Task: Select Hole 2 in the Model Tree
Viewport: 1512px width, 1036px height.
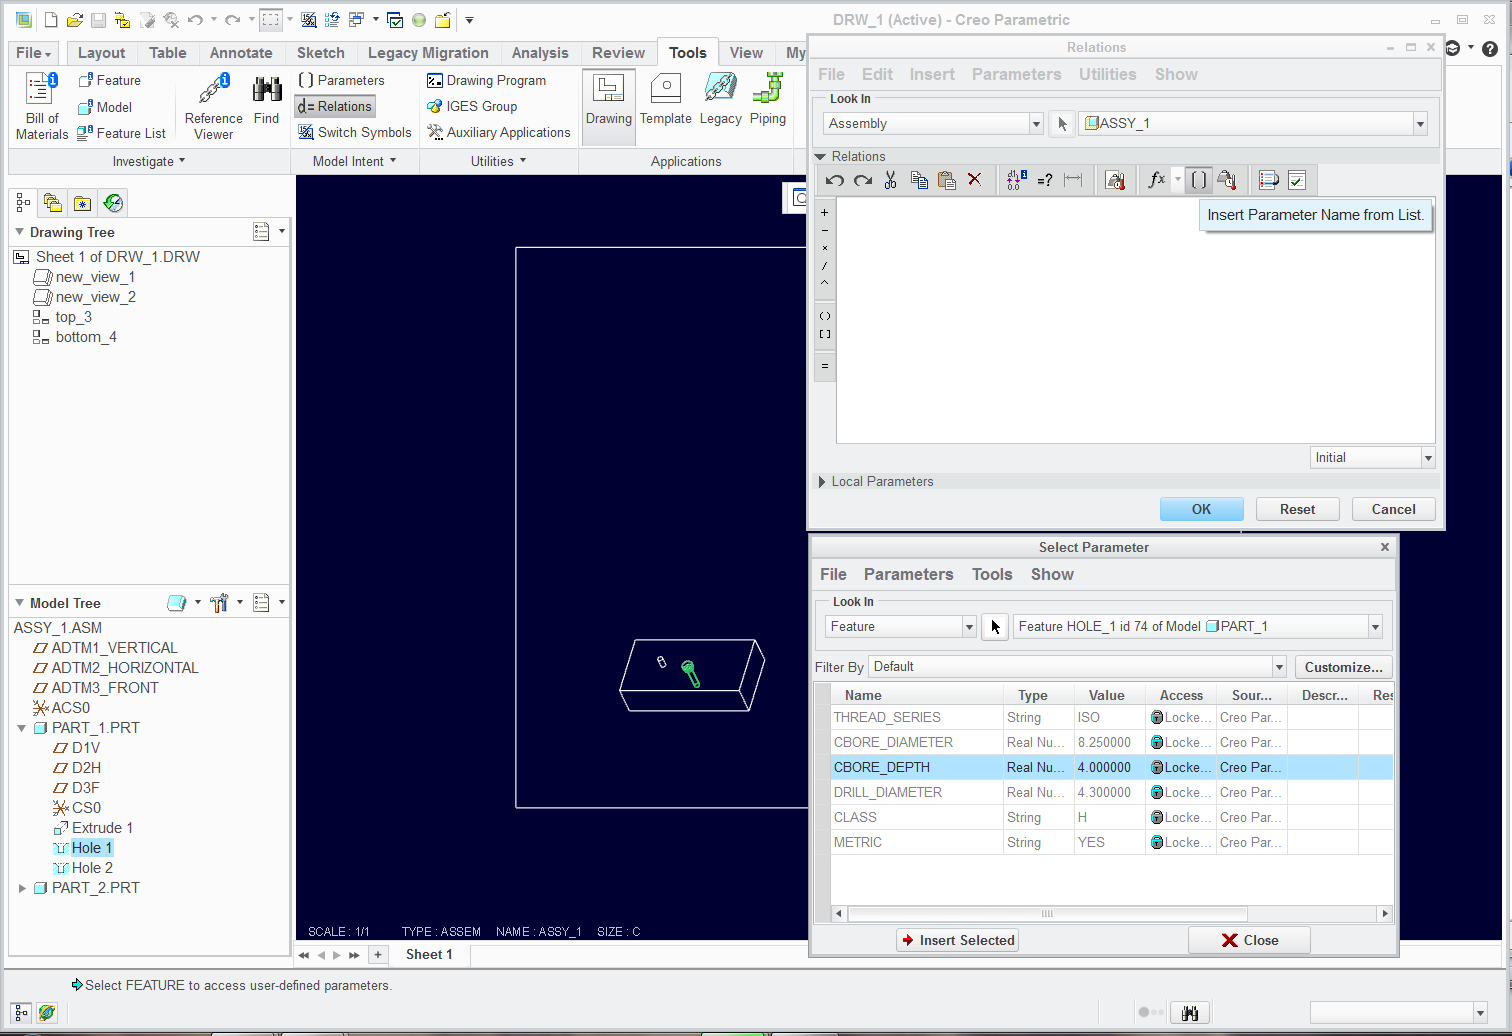Action: coord(92,868)
